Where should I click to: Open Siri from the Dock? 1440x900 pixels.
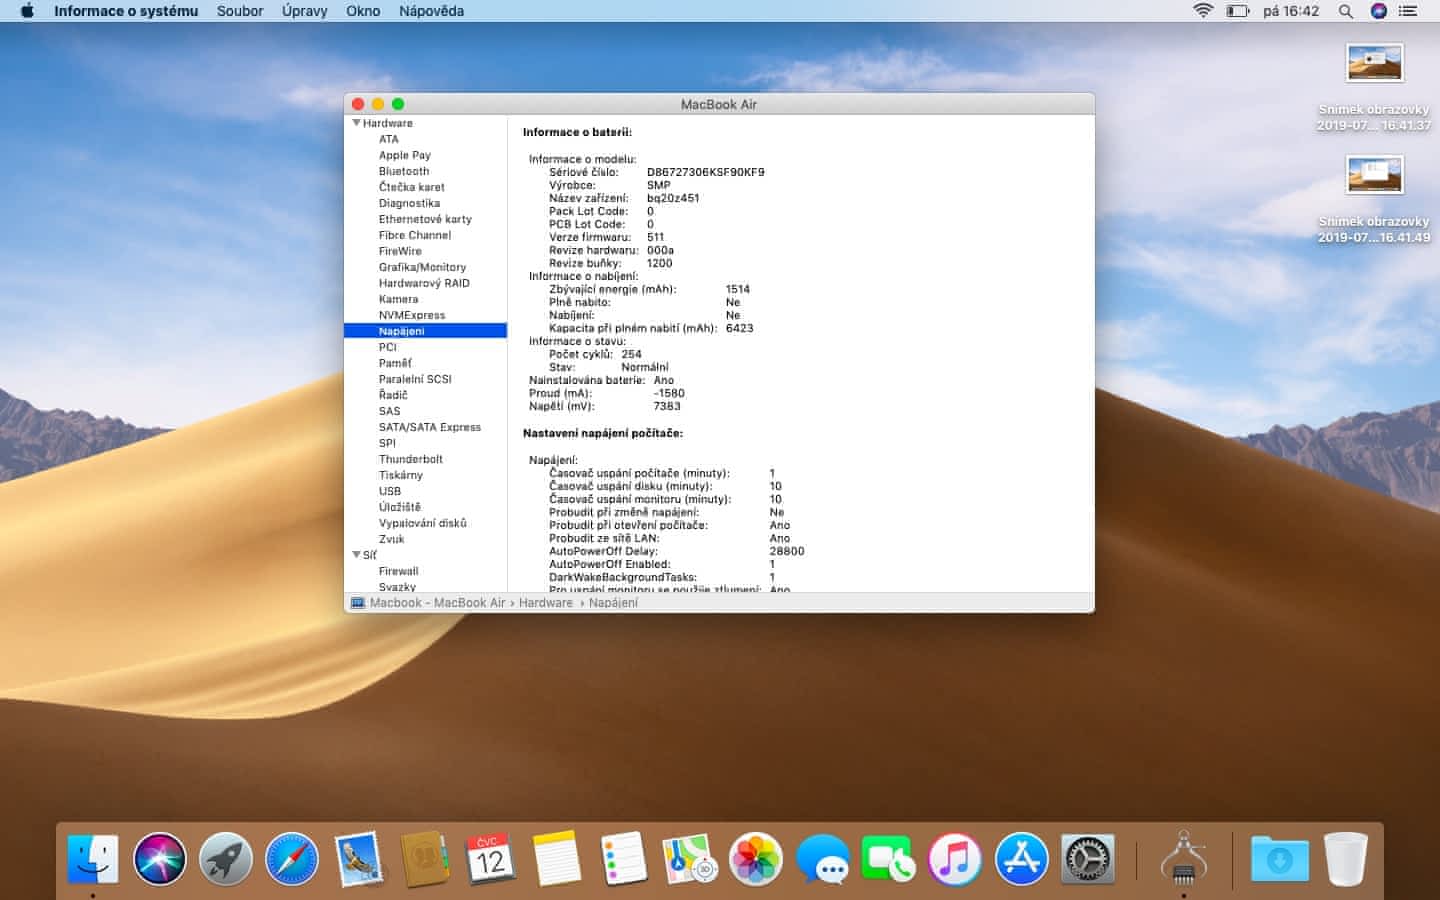click(160, 859)
